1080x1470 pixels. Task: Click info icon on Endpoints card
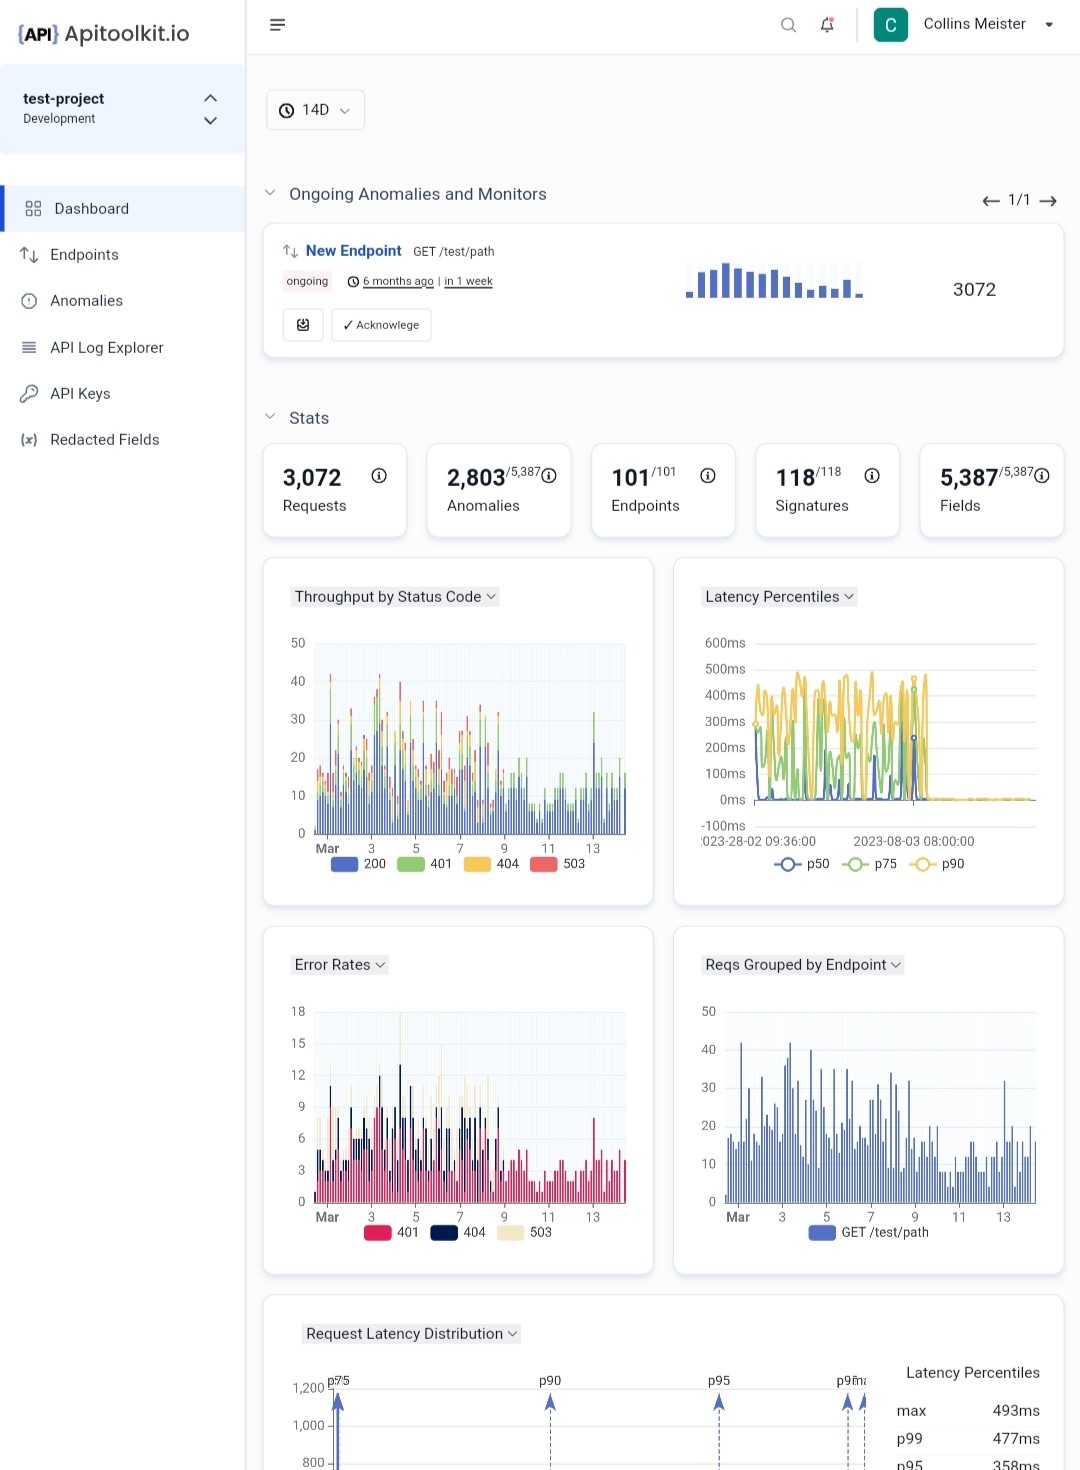(x=708, y=476)
